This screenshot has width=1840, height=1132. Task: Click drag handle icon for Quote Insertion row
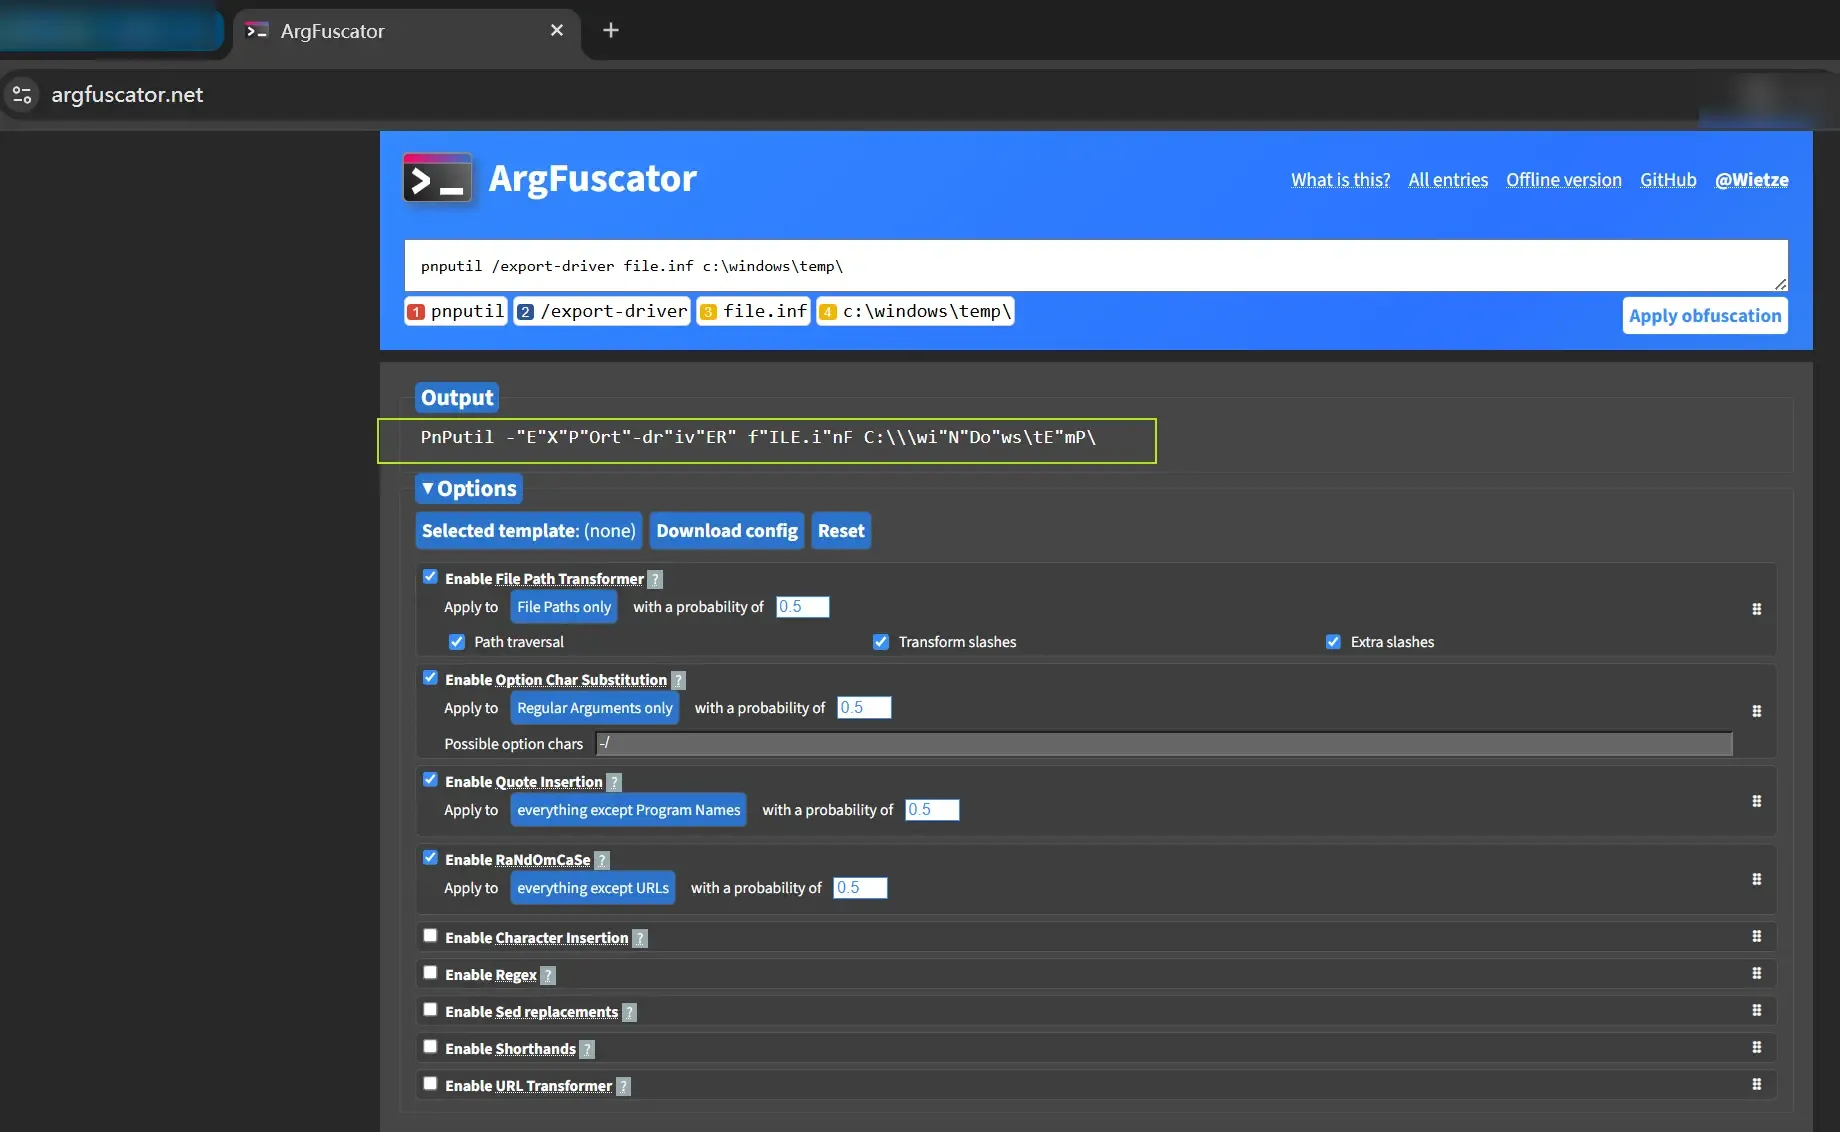[x=1757, y=801]
